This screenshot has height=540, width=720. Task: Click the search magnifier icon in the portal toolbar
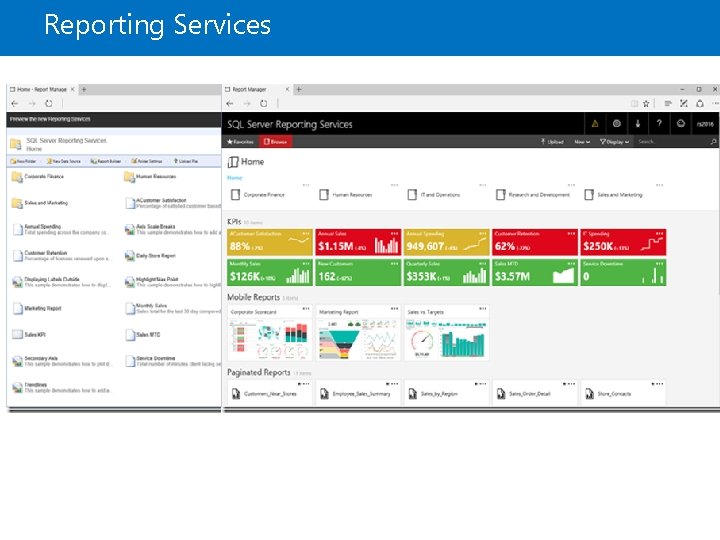tap(713, 142)
